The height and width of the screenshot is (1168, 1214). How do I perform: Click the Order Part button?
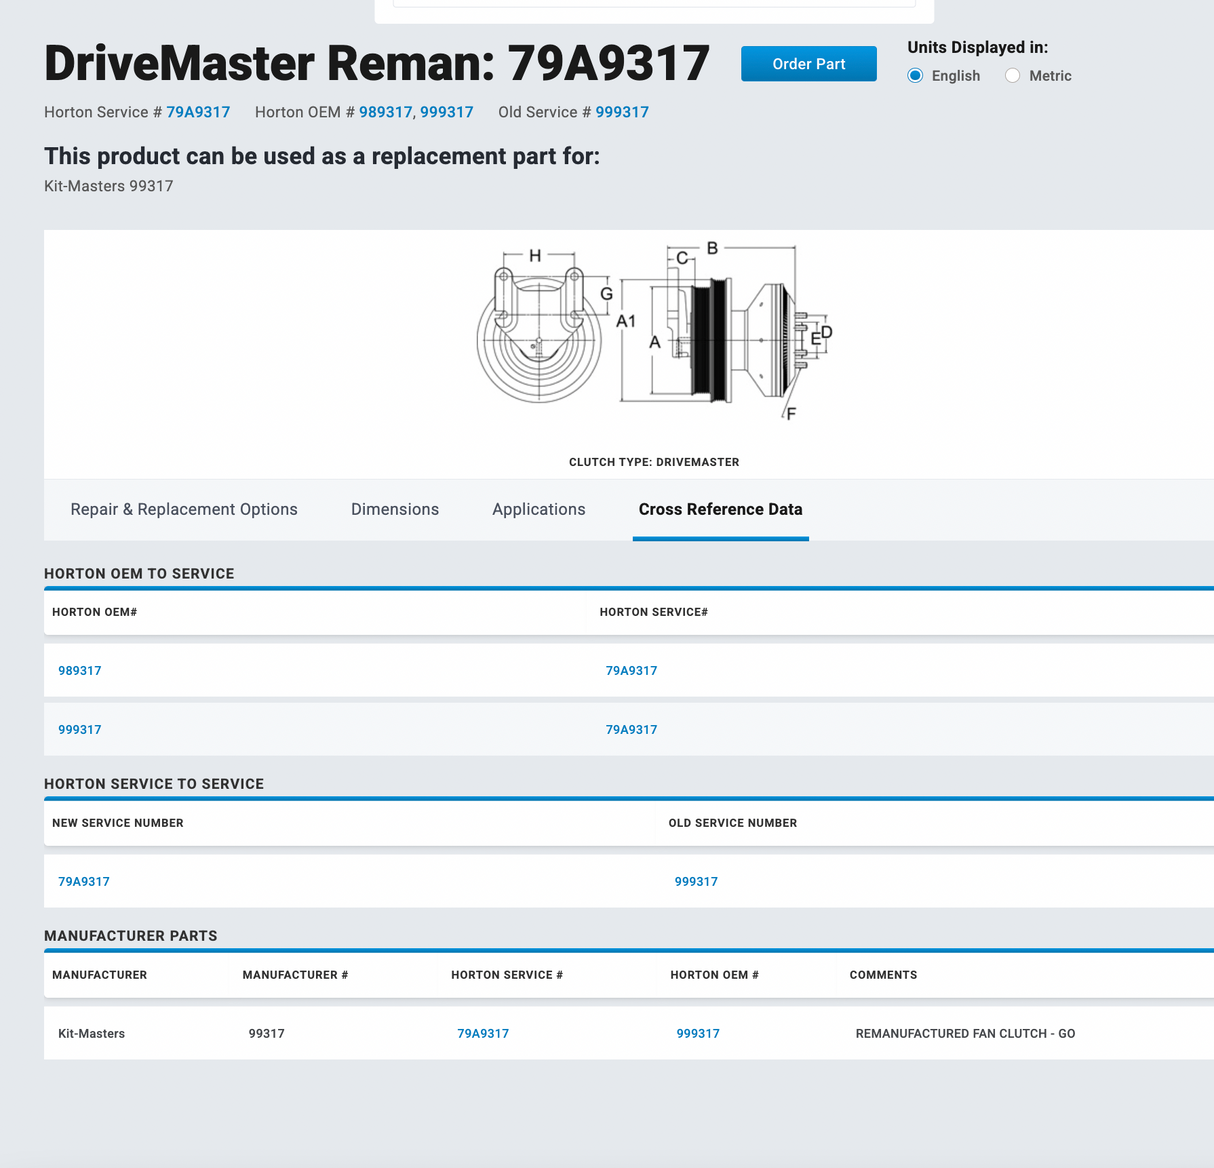tap(808, 64)
